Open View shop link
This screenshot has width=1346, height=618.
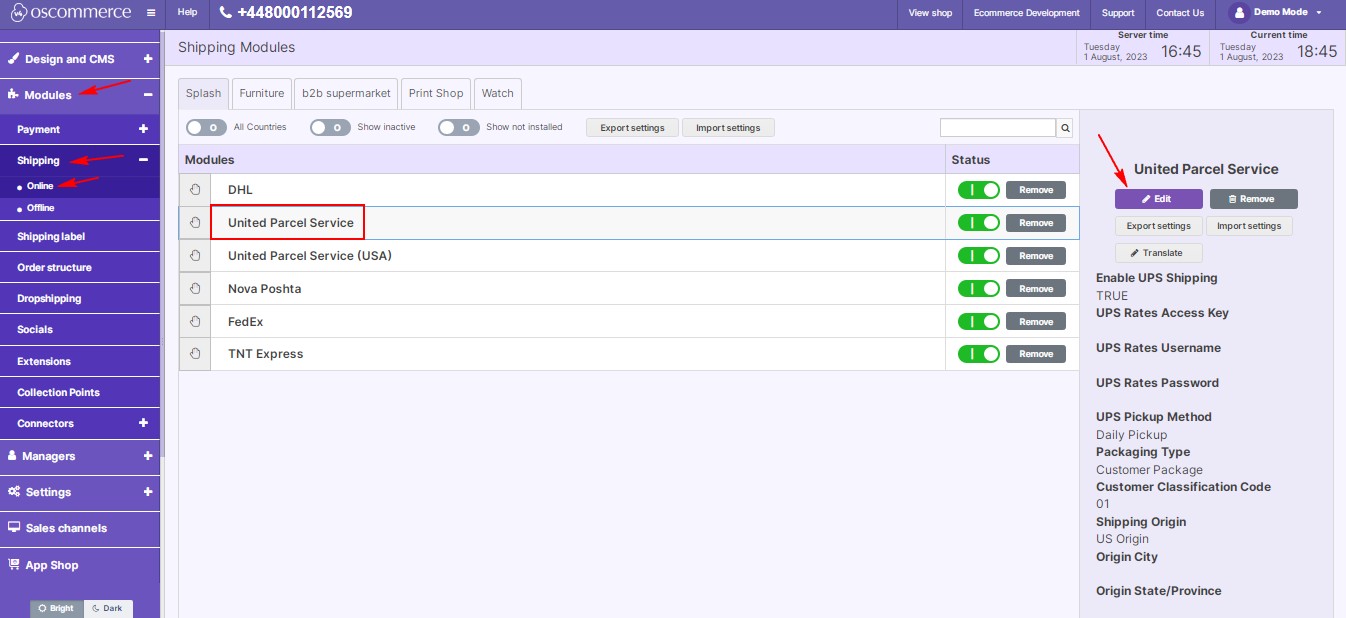(930, 13)
